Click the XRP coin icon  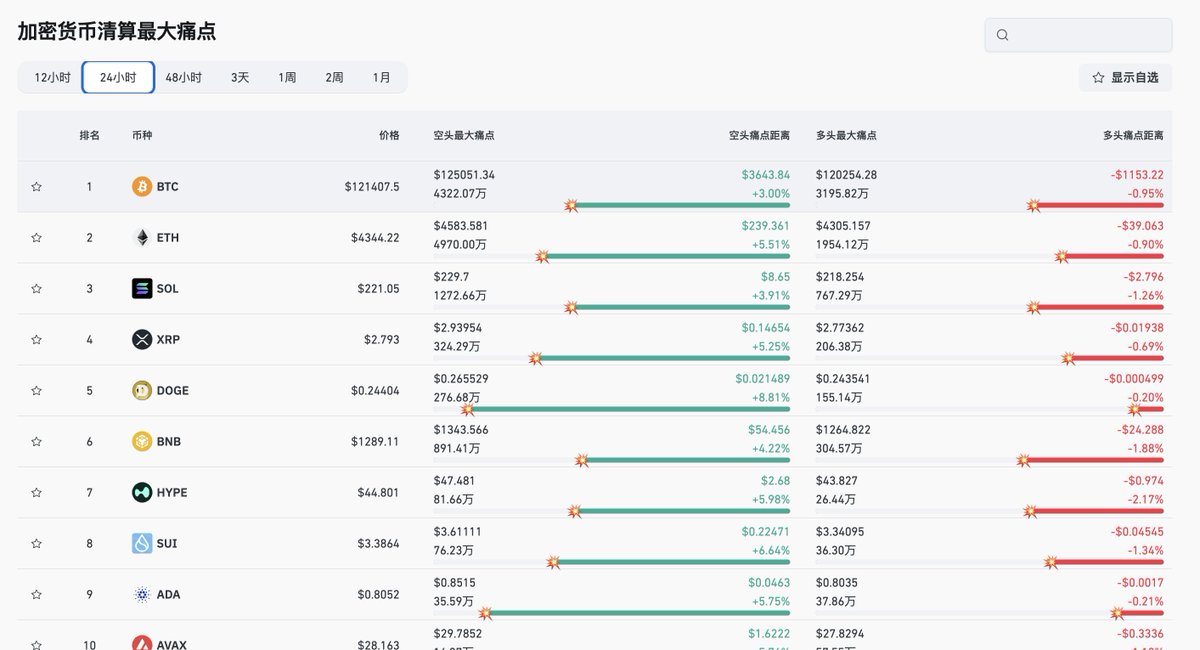tap(142, 340)
